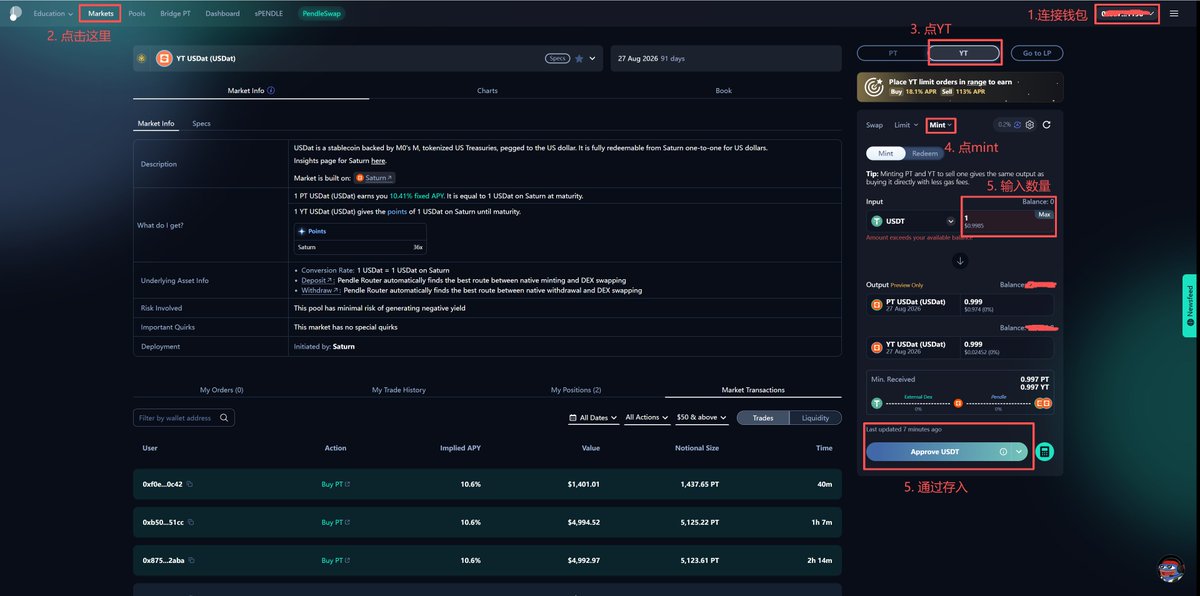Switch to YT token toggle
1200x596 pixels.
pos(964,53)
